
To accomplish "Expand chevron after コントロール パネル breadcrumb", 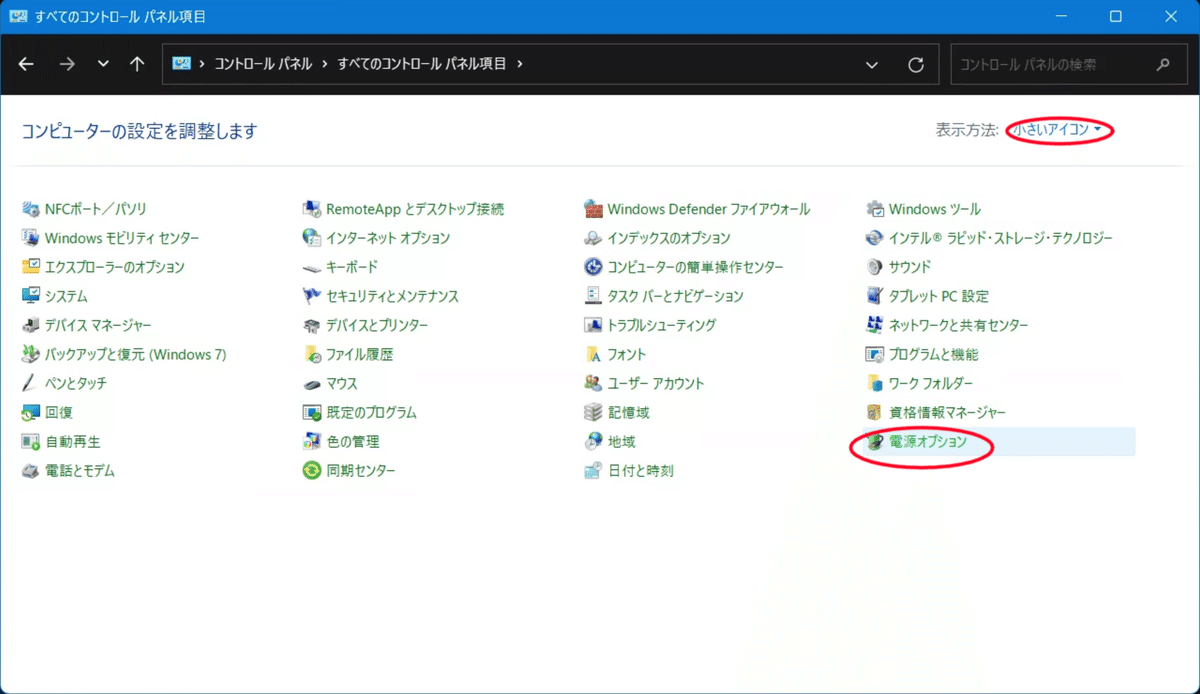I will pyautogui.click(x=324, y=64).
